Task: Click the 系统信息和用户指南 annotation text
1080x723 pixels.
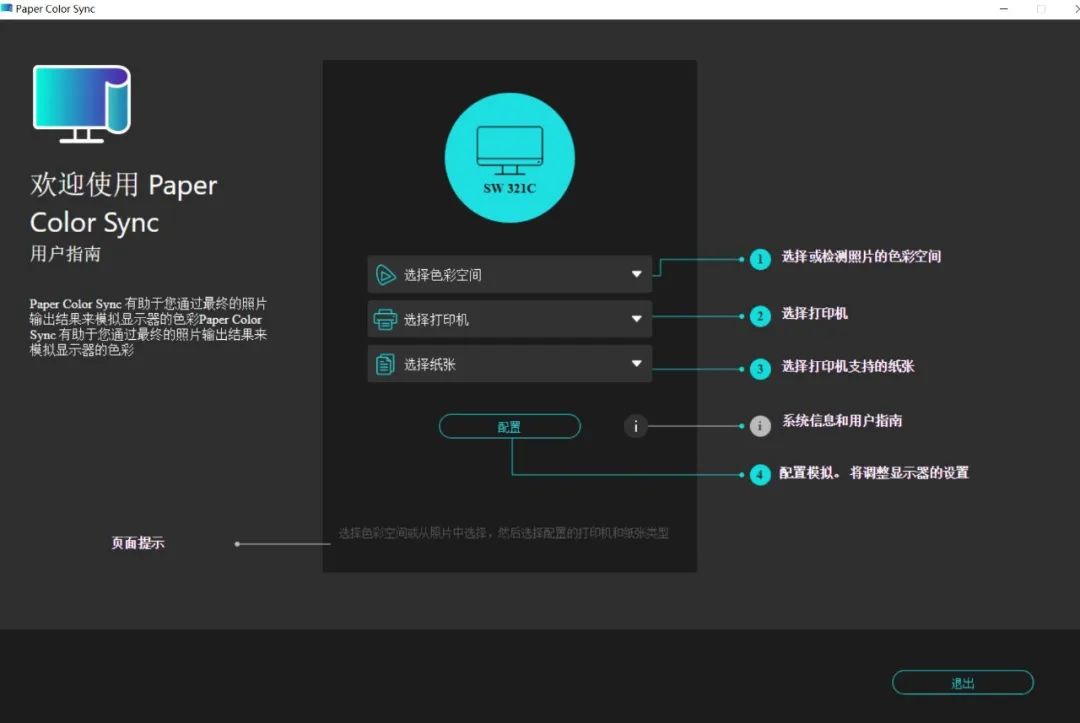Action: 845,421
